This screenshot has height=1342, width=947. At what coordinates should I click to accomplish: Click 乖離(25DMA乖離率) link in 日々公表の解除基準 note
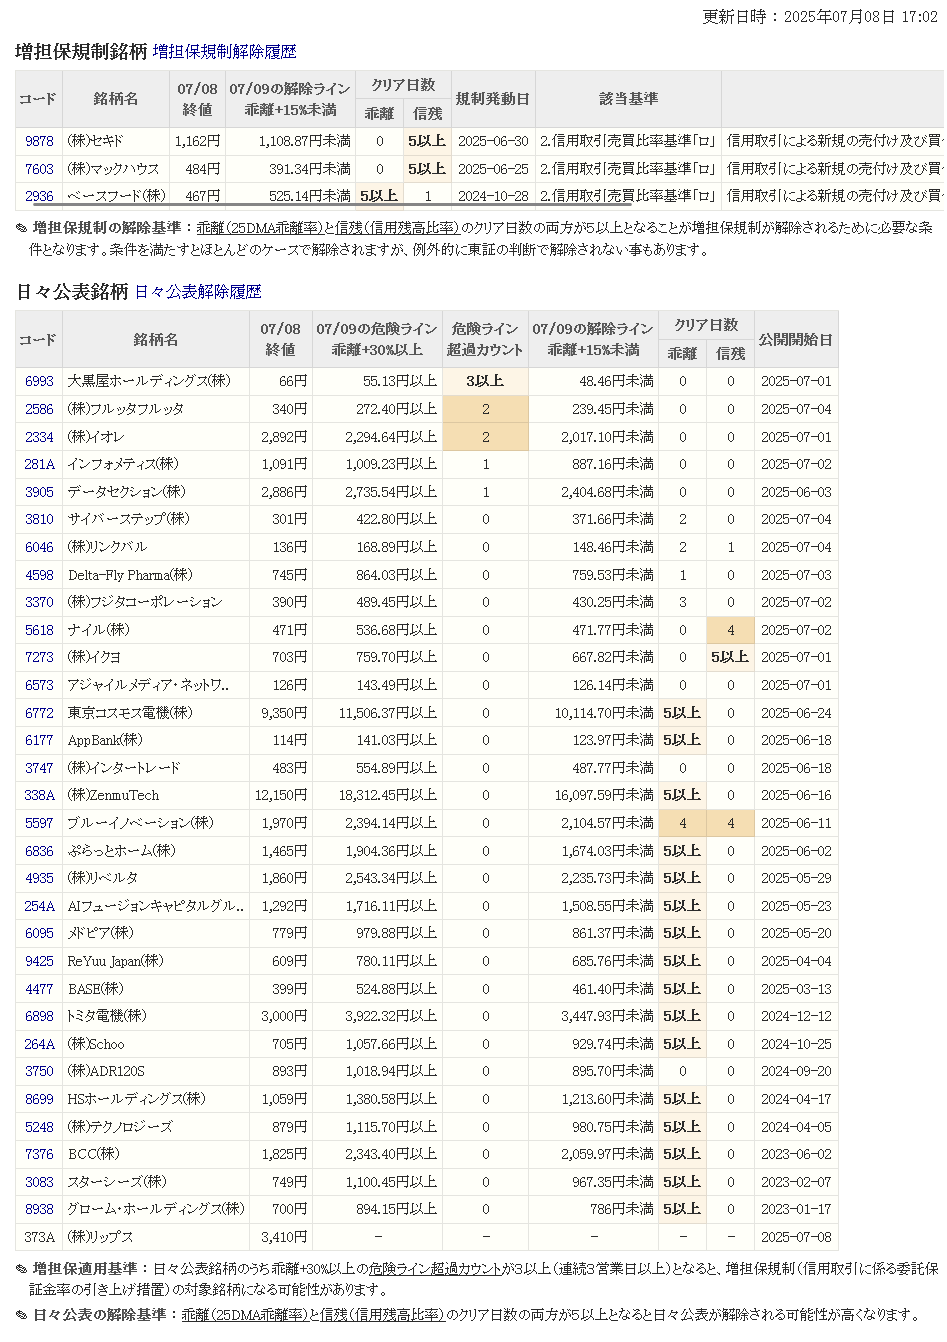(245, 1315)
